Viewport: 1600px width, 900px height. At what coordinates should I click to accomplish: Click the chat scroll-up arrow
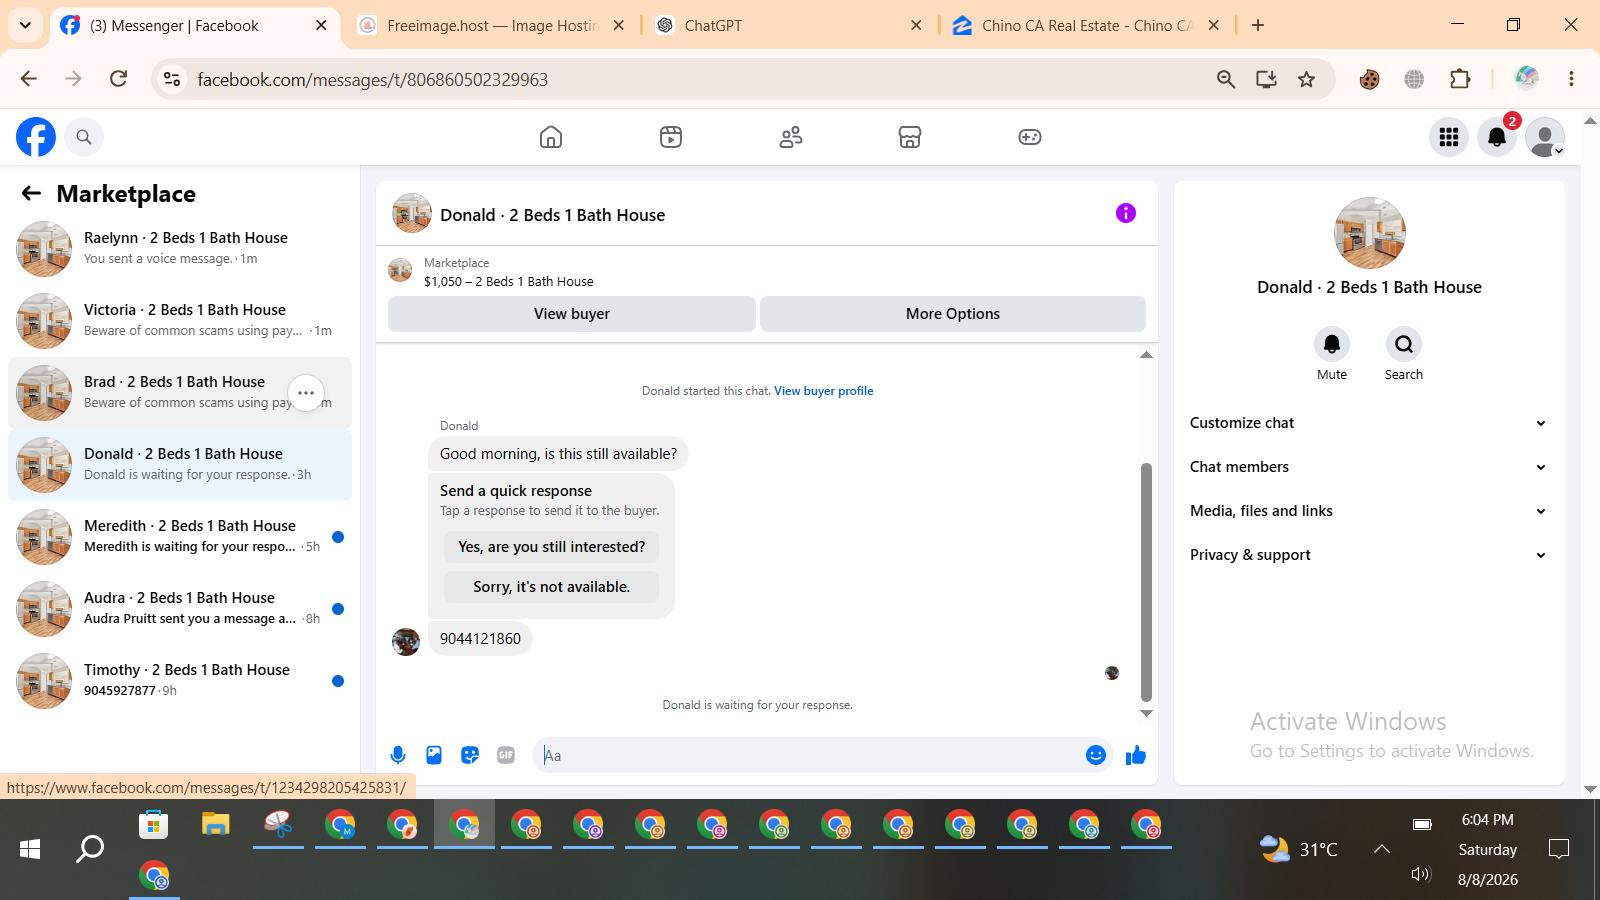1146,355
